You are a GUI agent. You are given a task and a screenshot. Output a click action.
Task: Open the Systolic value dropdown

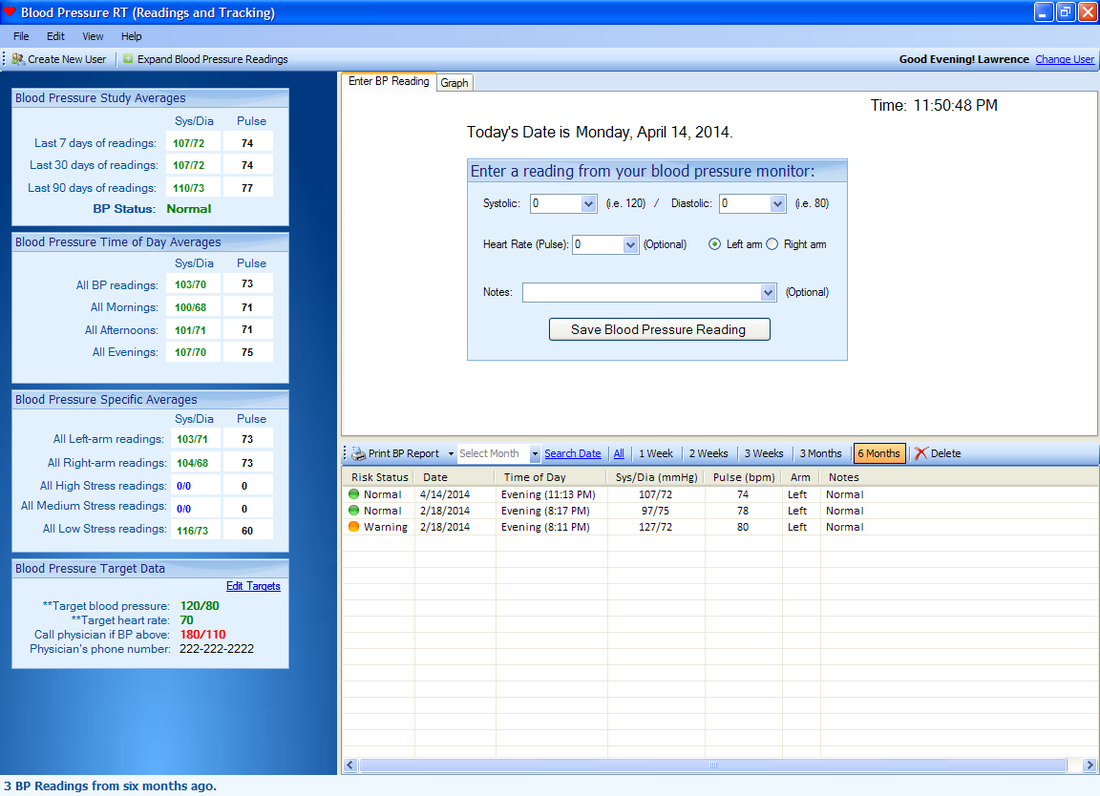(588, 204)
